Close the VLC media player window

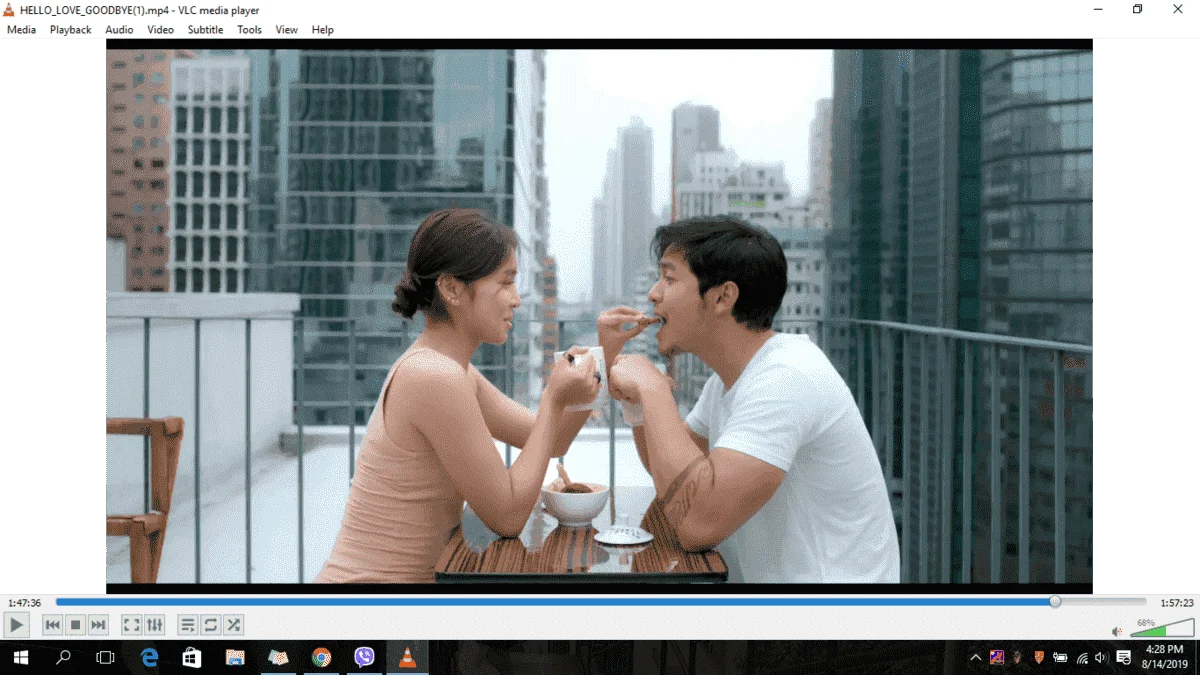click(x=1179, y=9)
